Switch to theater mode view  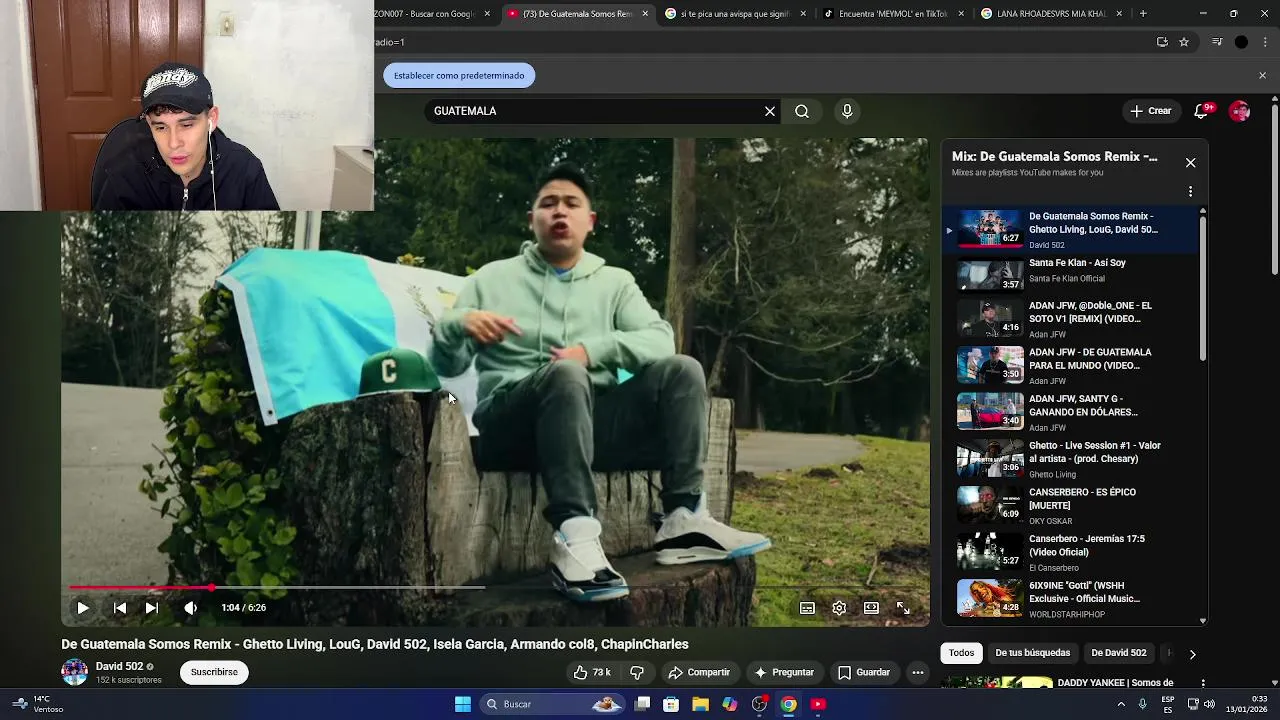pos(871,608)
